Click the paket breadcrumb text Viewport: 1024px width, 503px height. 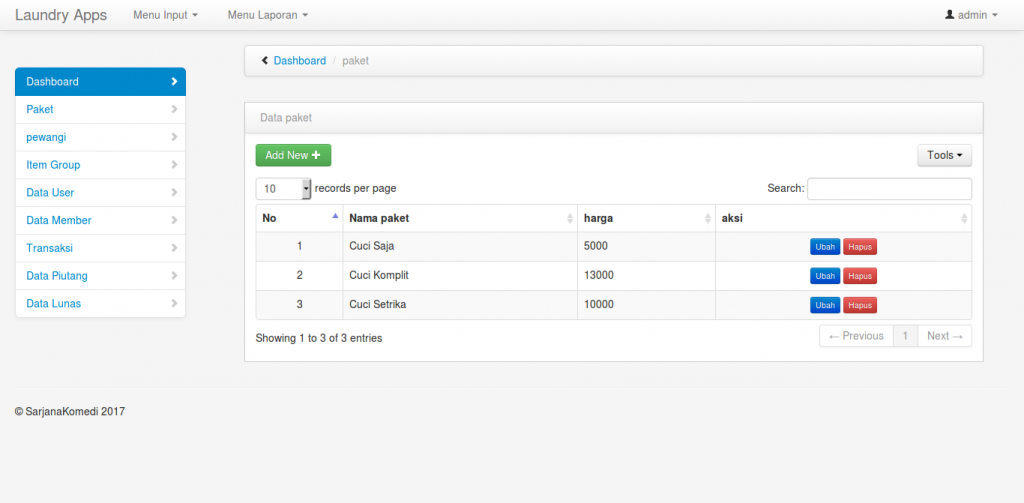pos(355,61)
